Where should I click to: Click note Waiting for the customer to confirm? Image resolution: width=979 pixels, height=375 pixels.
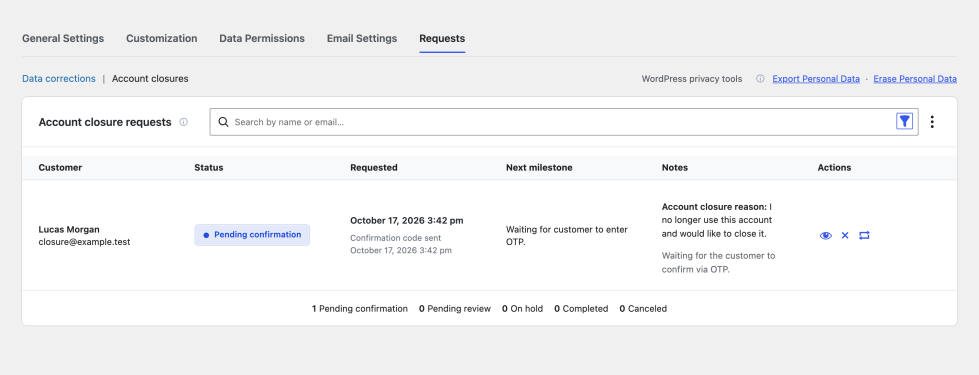click(719, 263)
